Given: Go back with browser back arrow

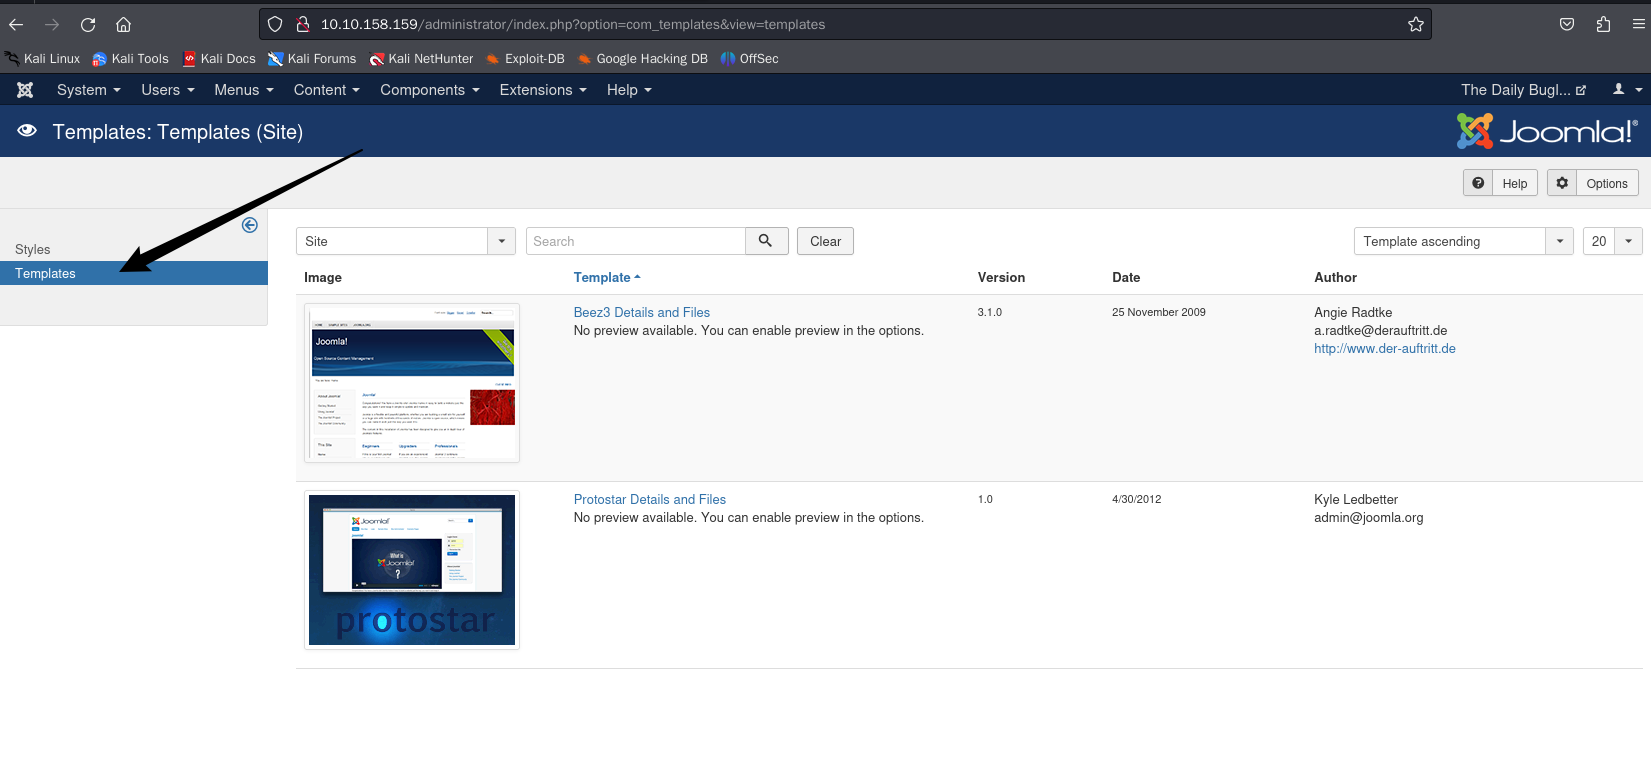Looking at the screenshot, I should pos(16,24).
